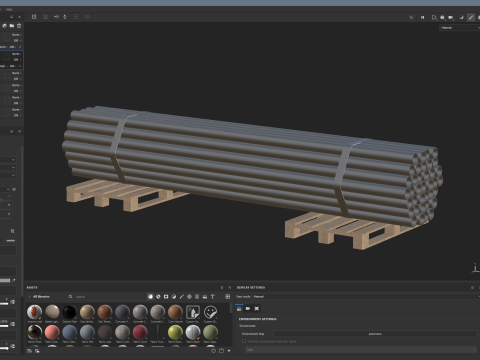The height and width of the screenshot is (360, 480).
Task: Open the resolution dropdown of selected texture set
Action: coord(17,60)
